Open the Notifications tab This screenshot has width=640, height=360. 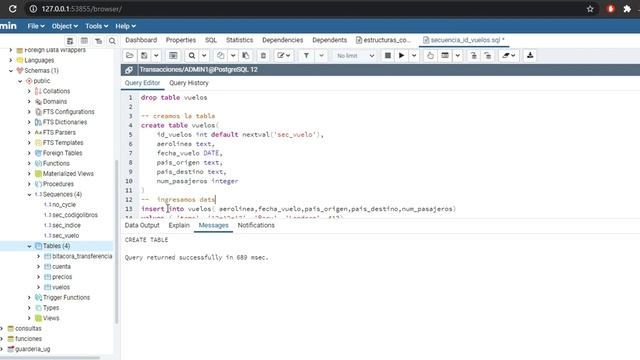click(x=256, y=225)
